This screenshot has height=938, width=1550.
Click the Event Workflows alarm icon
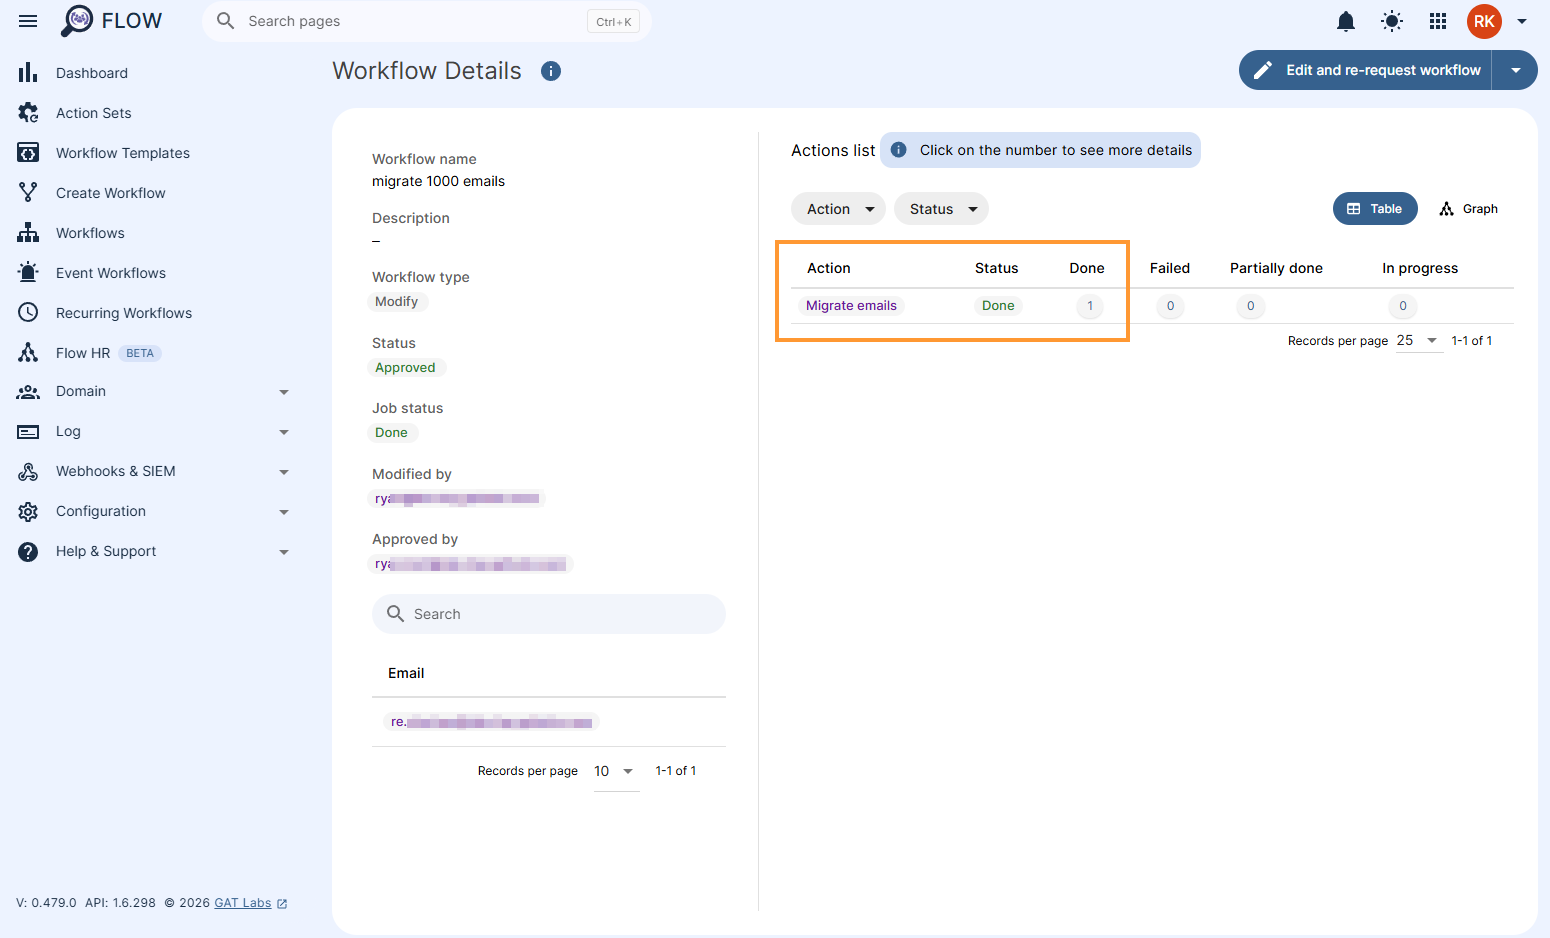28,273
